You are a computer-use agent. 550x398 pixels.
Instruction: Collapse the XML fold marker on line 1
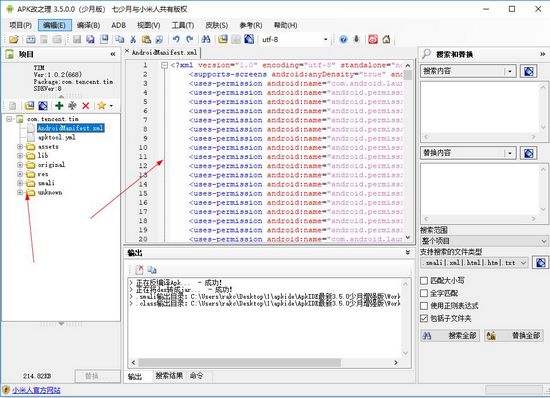[164, 65]
